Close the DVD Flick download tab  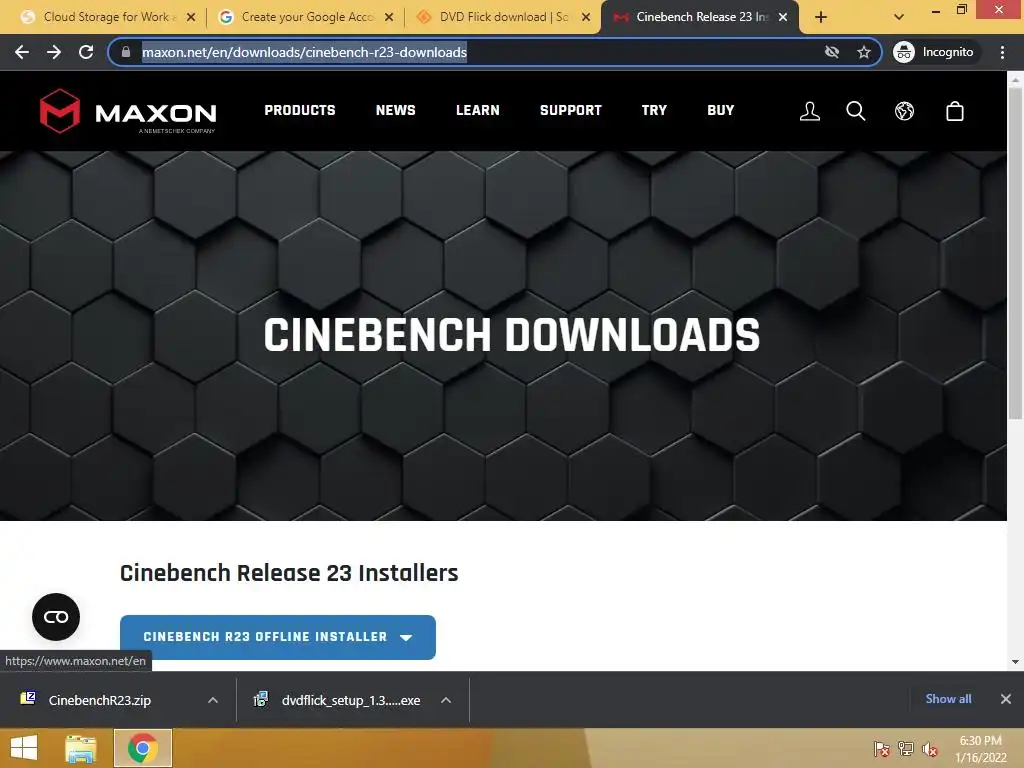point(586,18)
